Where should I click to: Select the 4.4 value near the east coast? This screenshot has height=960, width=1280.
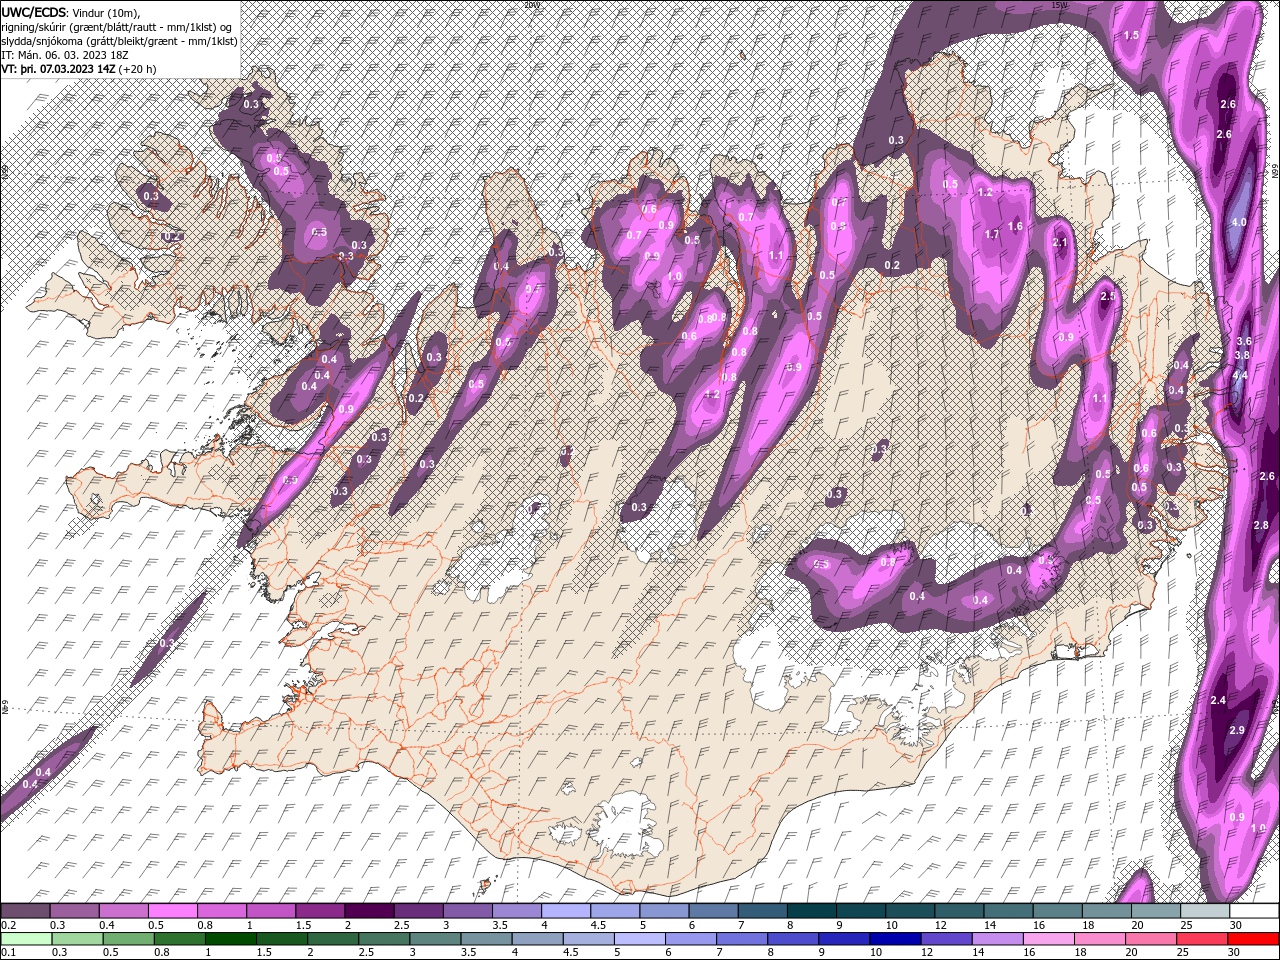click(x=1240, y=375)
